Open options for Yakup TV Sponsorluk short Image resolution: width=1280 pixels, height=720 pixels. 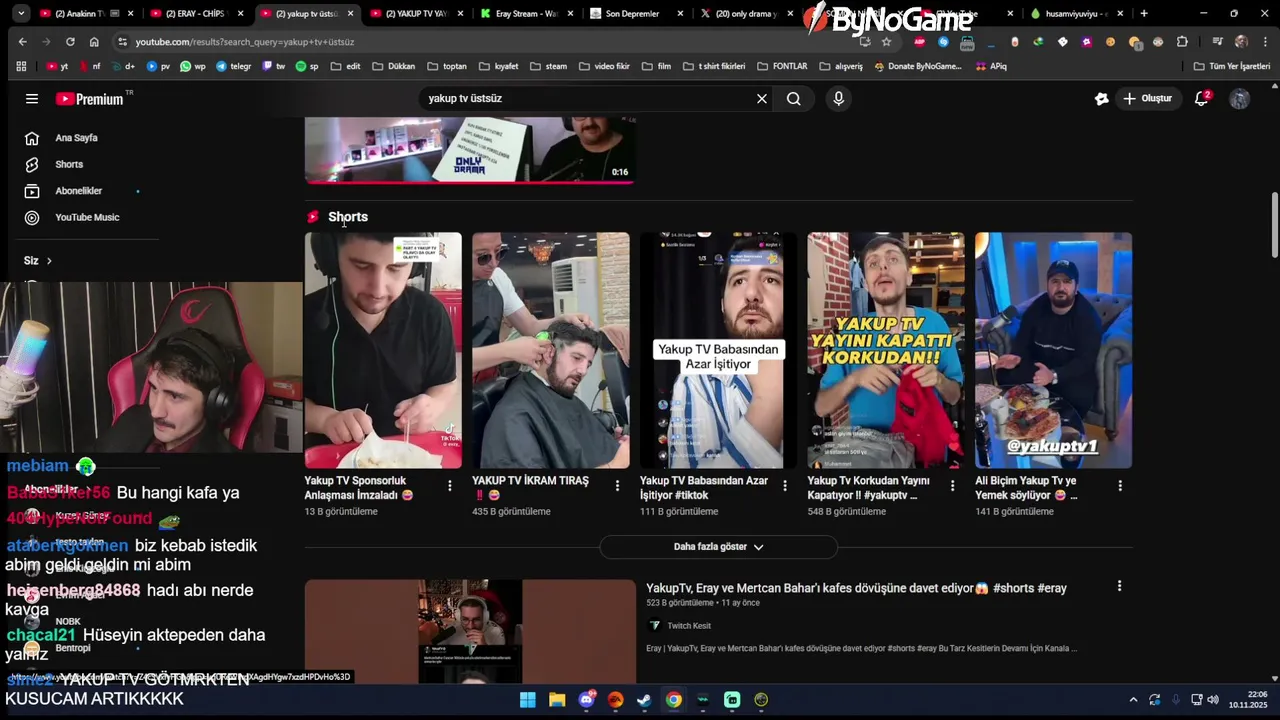pyautogui.click(x=450, y=486)
